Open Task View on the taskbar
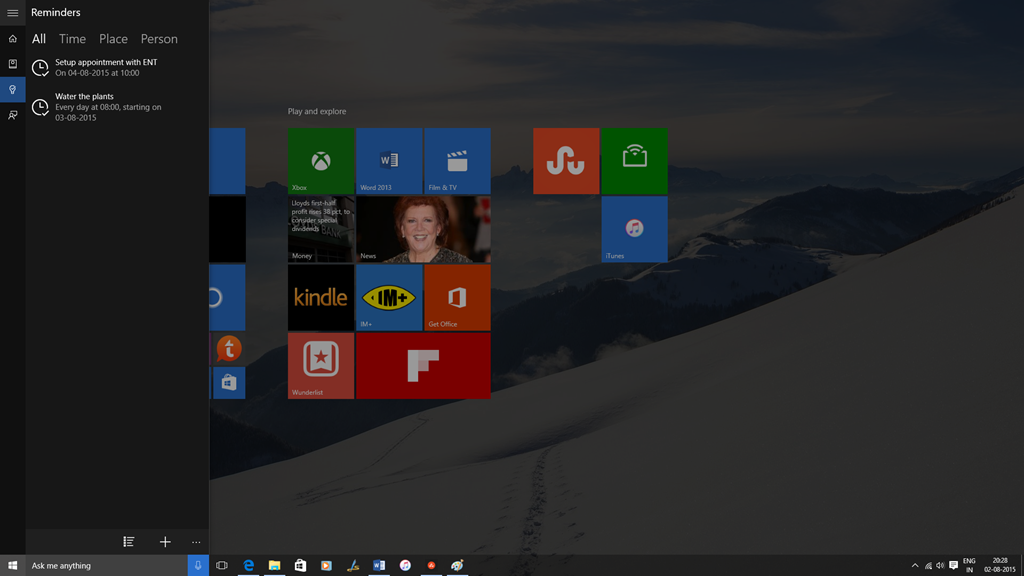Viewport: 1024px width, 576px height. [x=222, y=566]
